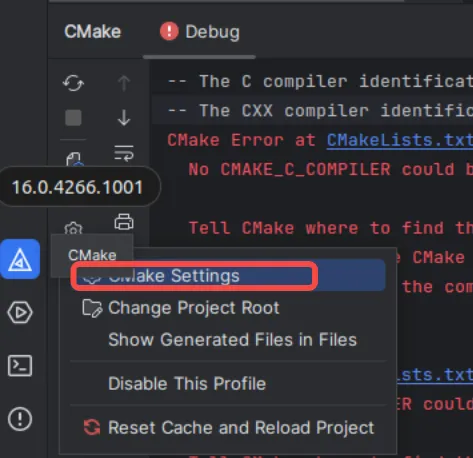Switch to the Debug profile tab
This screenshot has width=473, height=458.
click(200, 32)
